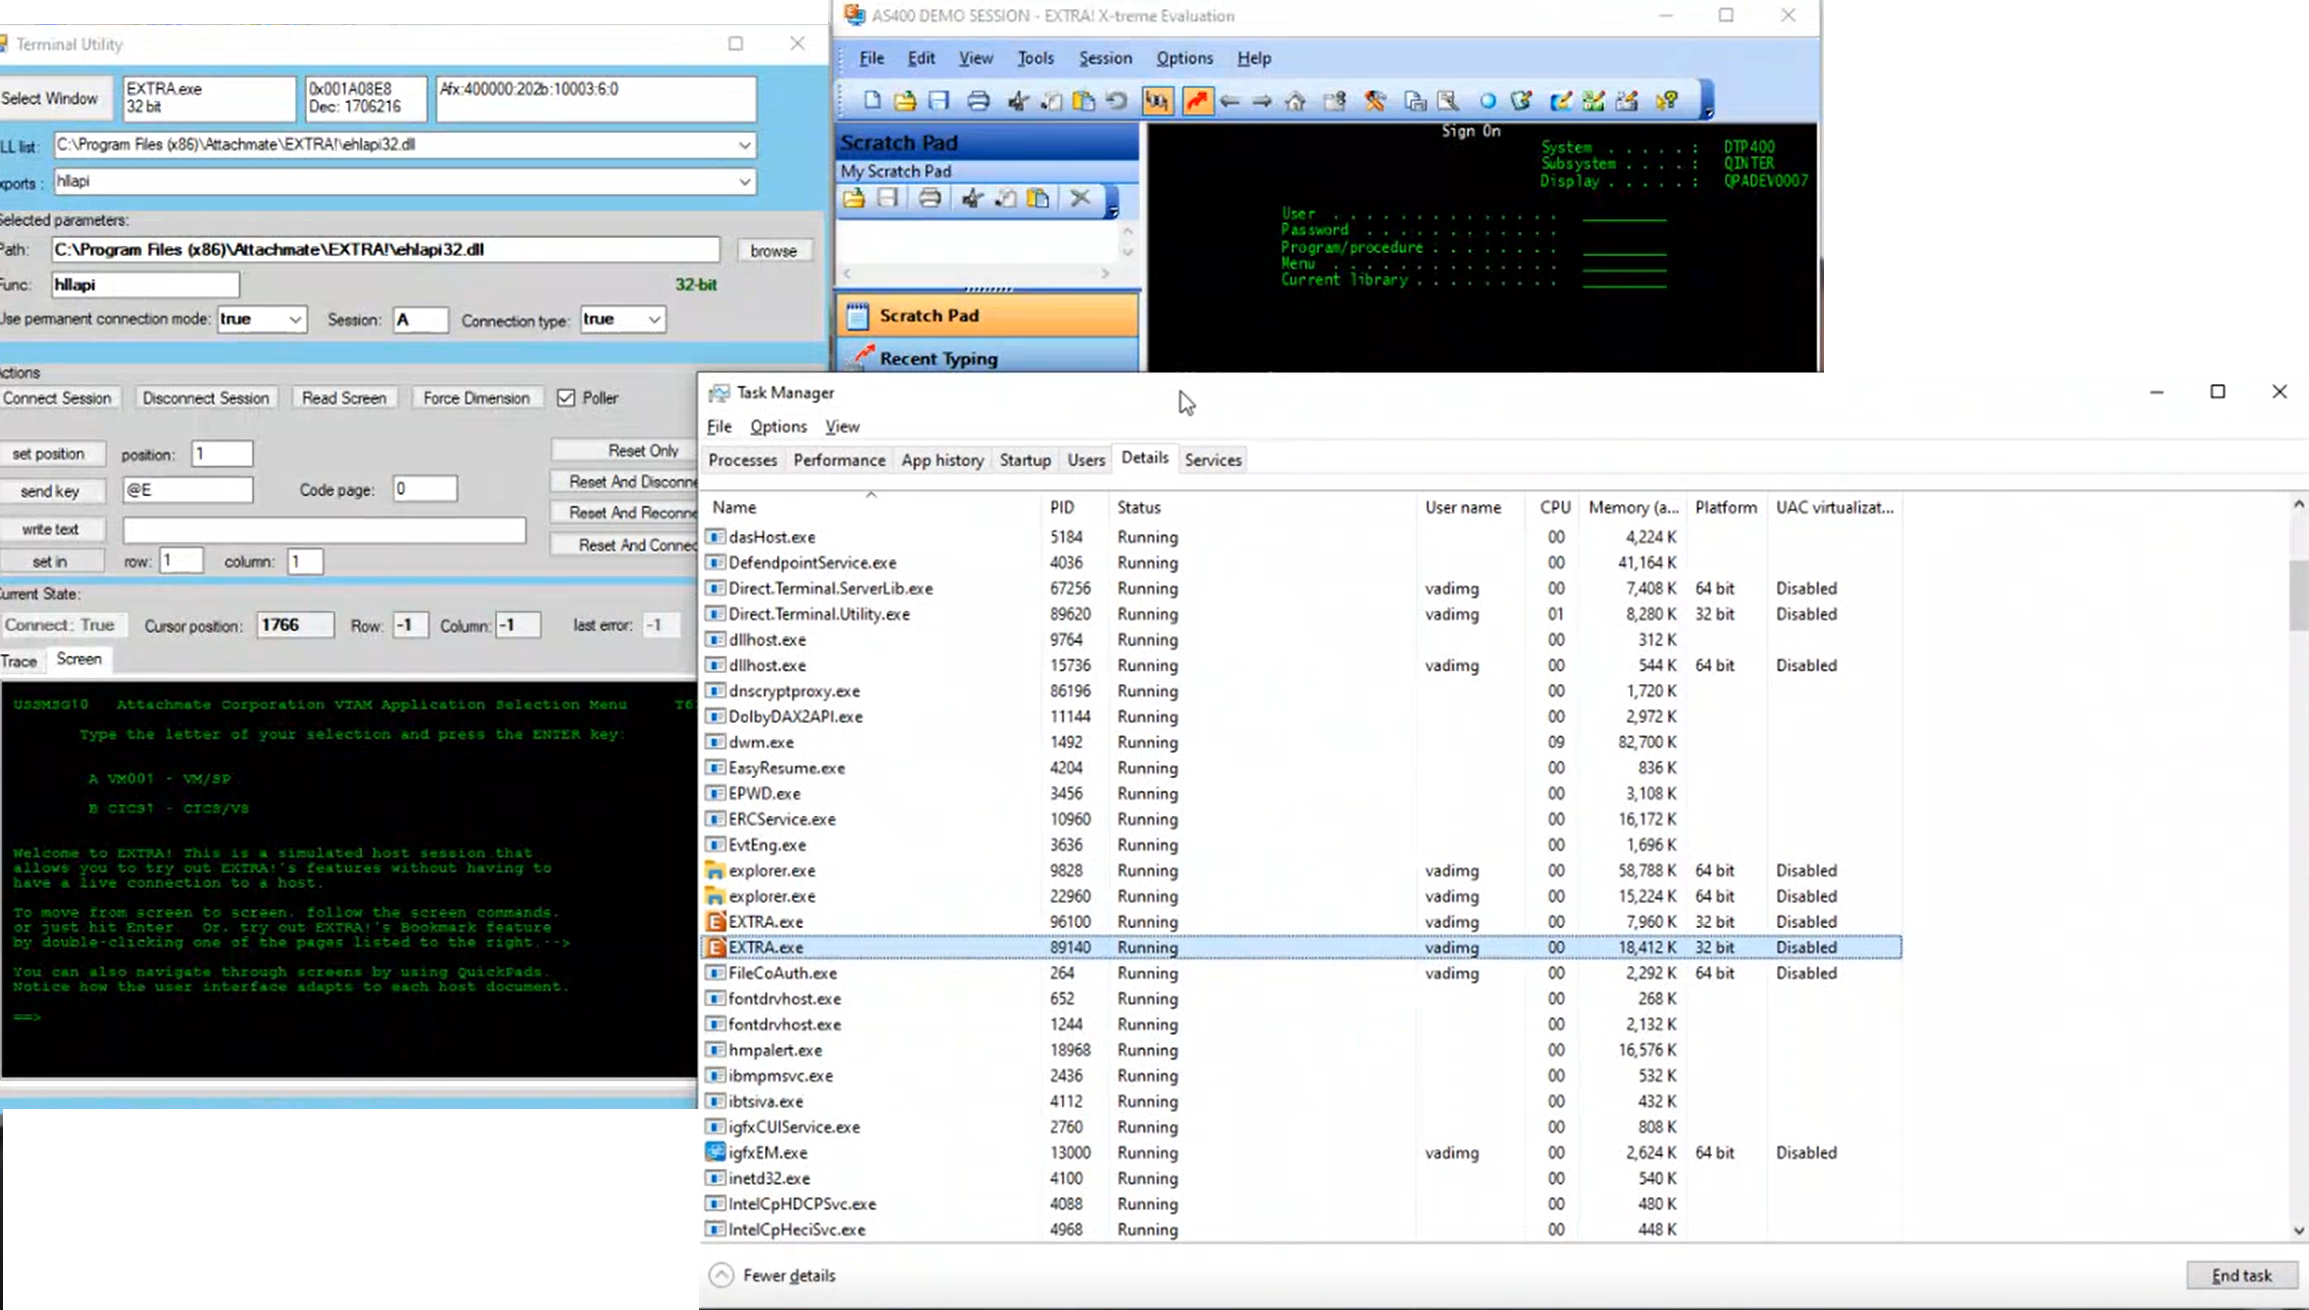Click the Code page input field

point(425,489)
